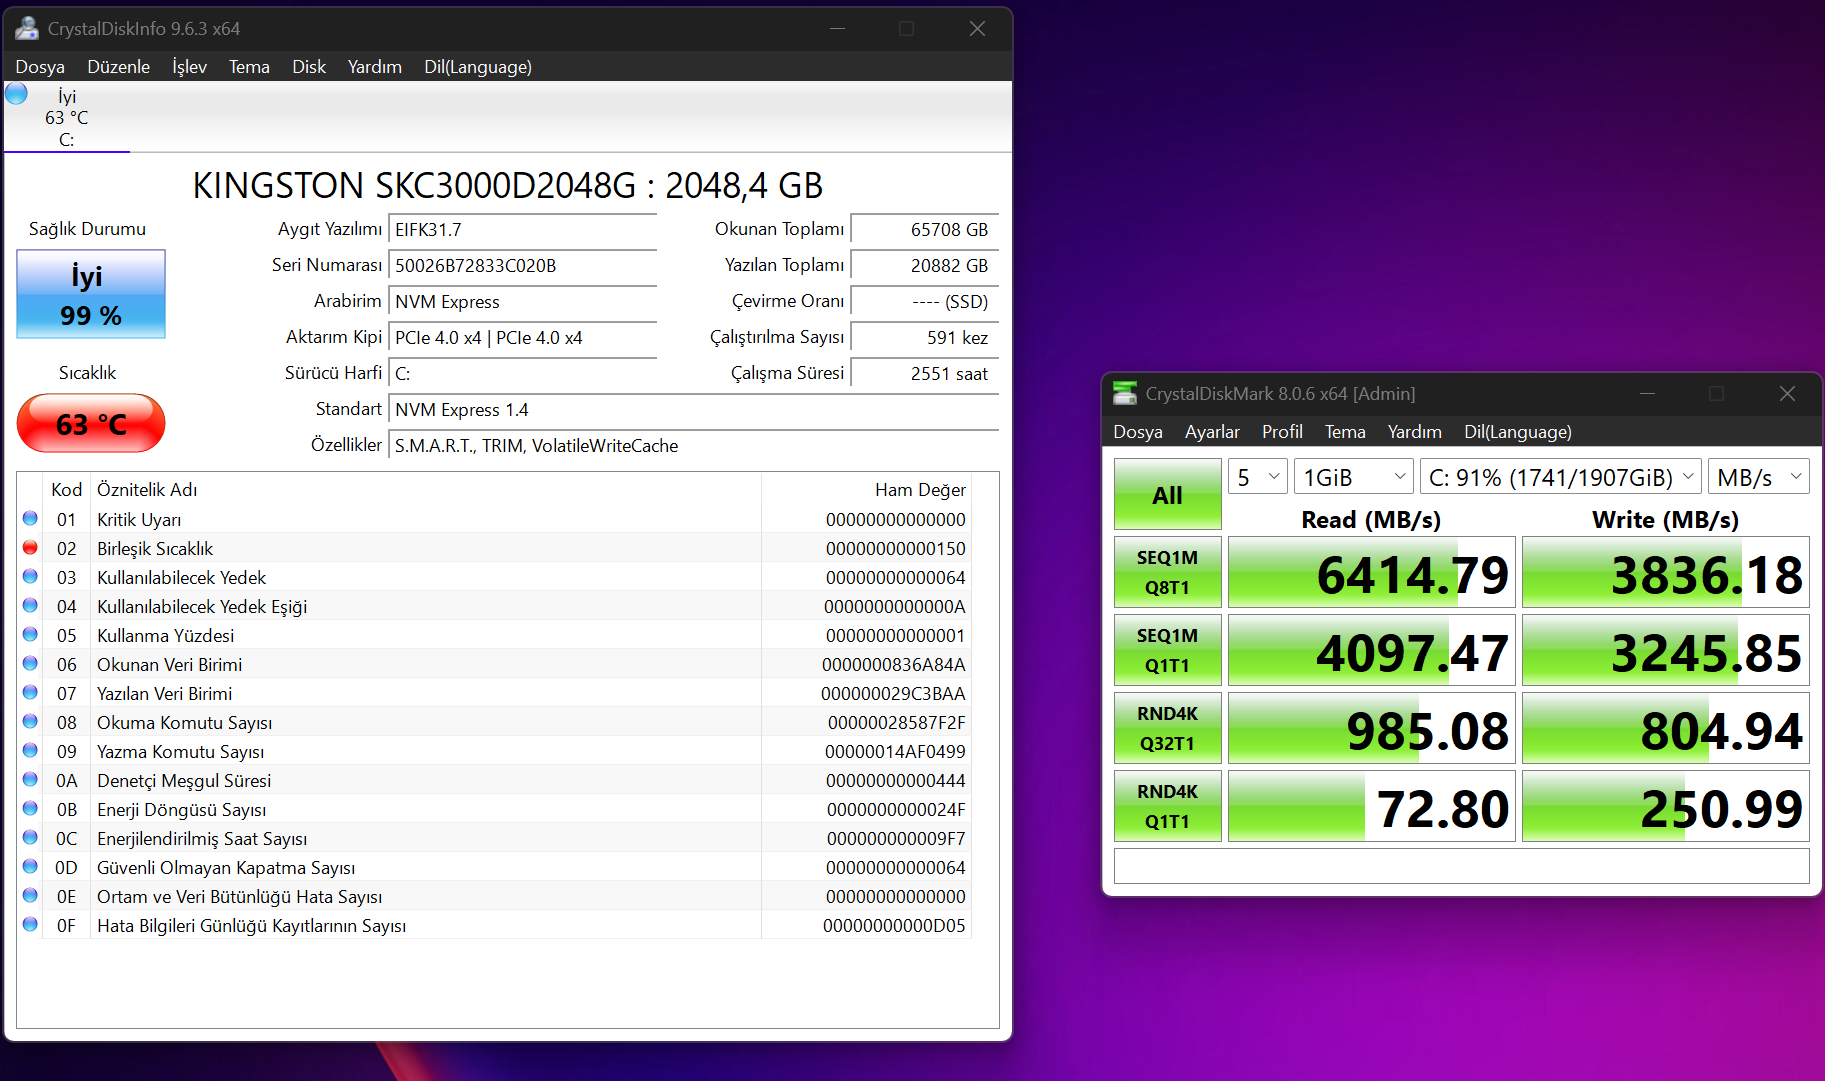Open Tema menu in CrystalDiskInfo
This screenshot has width=1825, height=1081.
tap(249, 67)
